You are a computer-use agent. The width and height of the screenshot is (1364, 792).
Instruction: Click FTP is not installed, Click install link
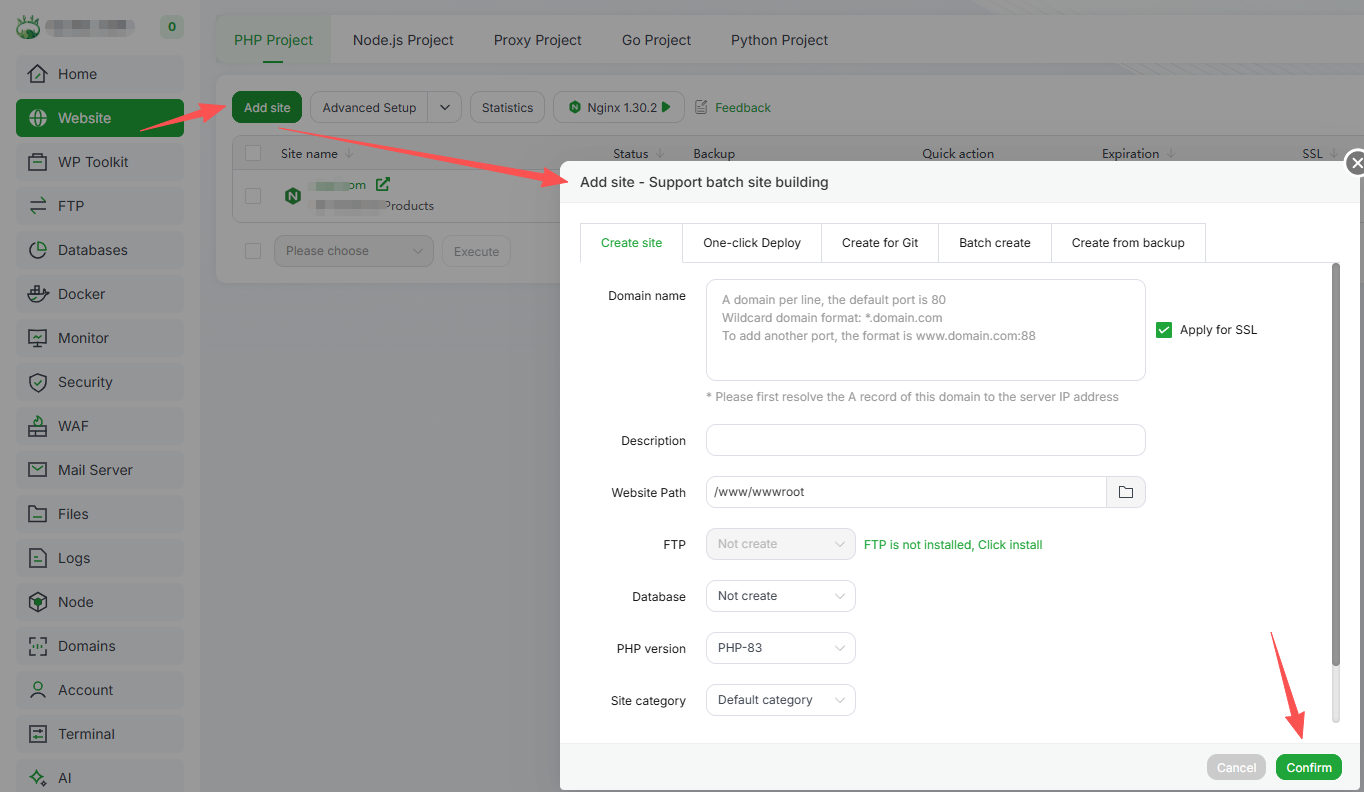click(953, 545)
